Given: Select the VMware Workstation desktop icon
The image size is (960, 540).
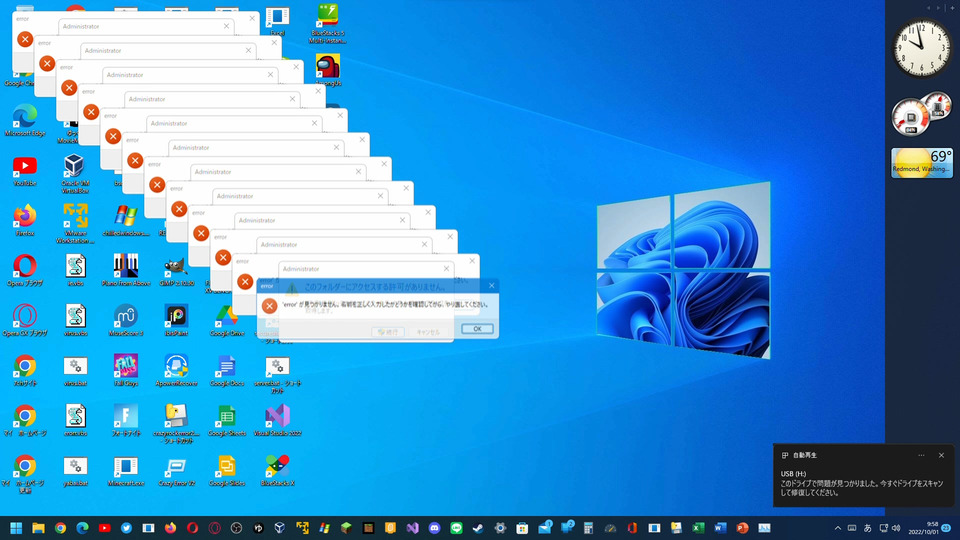Looking at the screenshot, I should 75,224.
